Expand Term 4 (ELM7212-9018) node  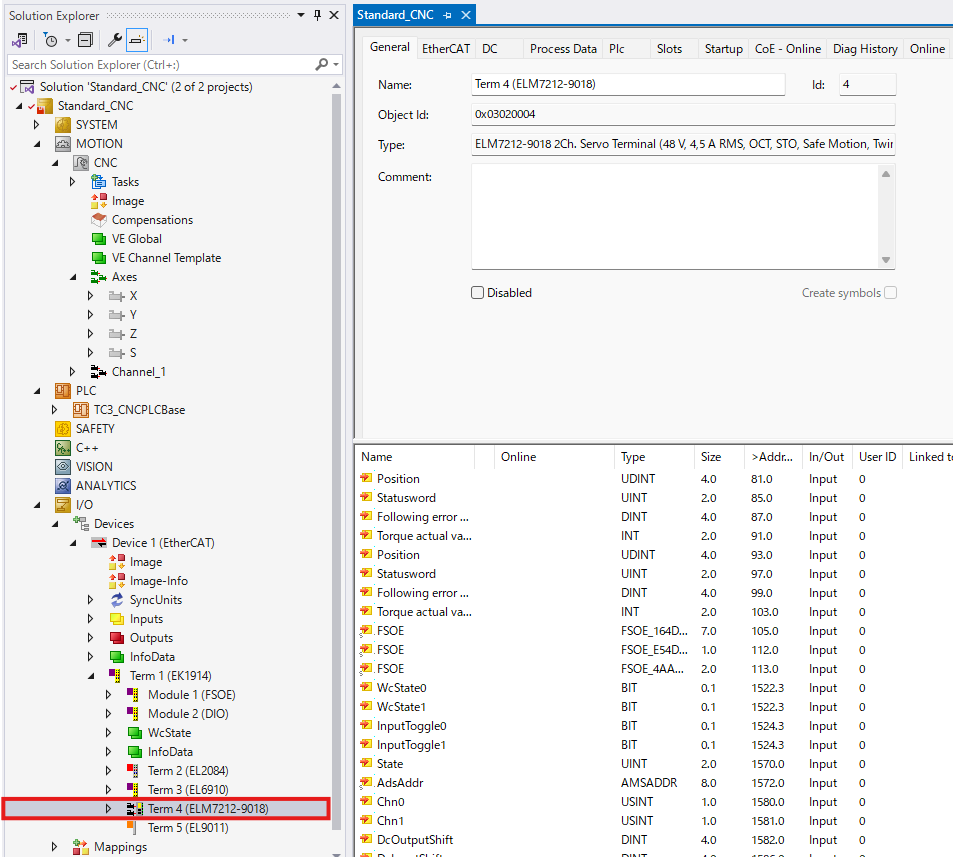click(x=108, y=808)
